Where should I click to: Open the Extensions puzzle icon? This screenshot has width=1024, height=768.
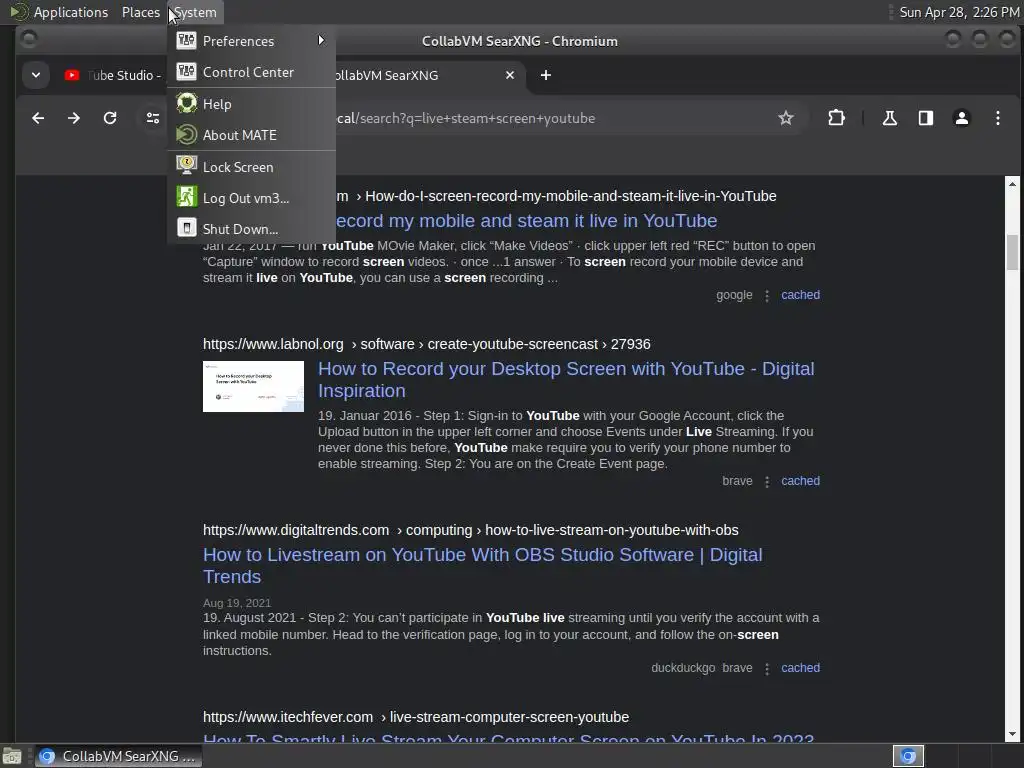(836, 118)
